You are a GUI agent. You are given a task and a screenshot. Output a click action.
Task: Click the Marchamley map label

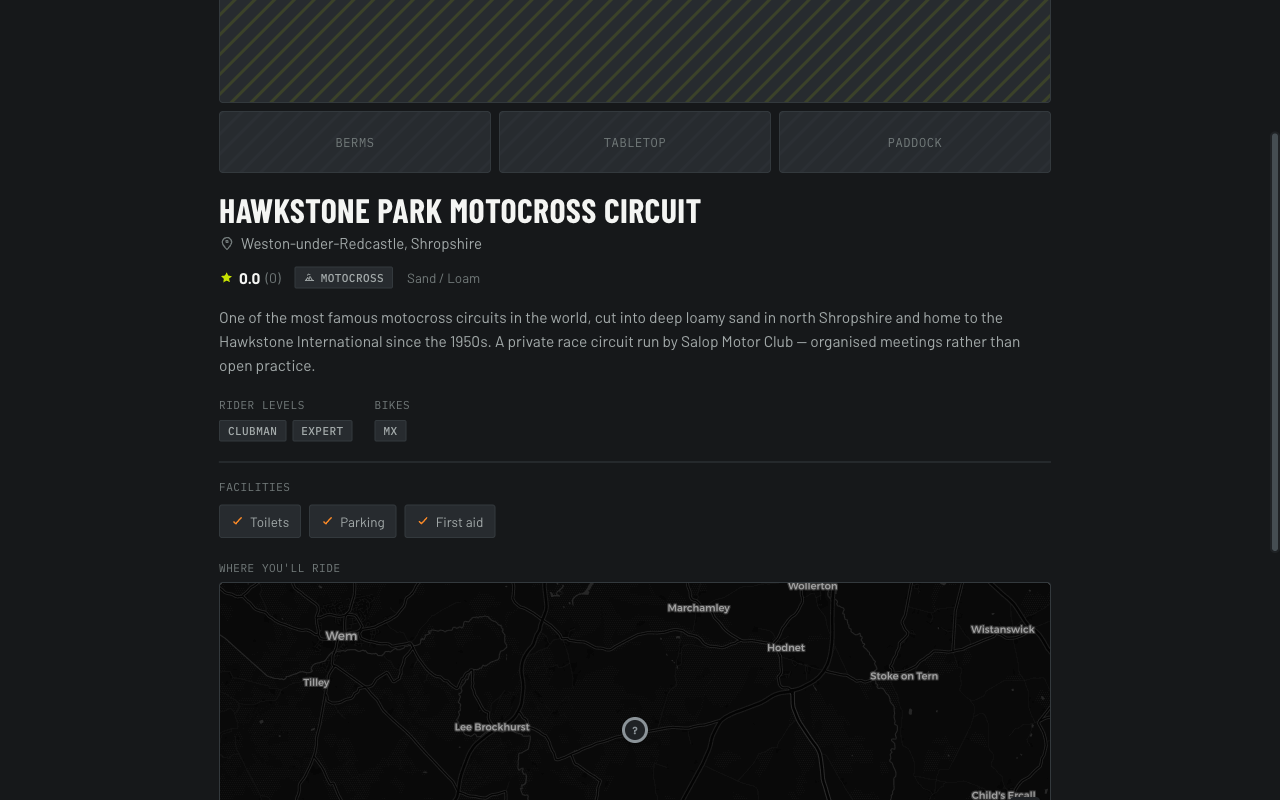pyautogui.click(x=699, y=608)
